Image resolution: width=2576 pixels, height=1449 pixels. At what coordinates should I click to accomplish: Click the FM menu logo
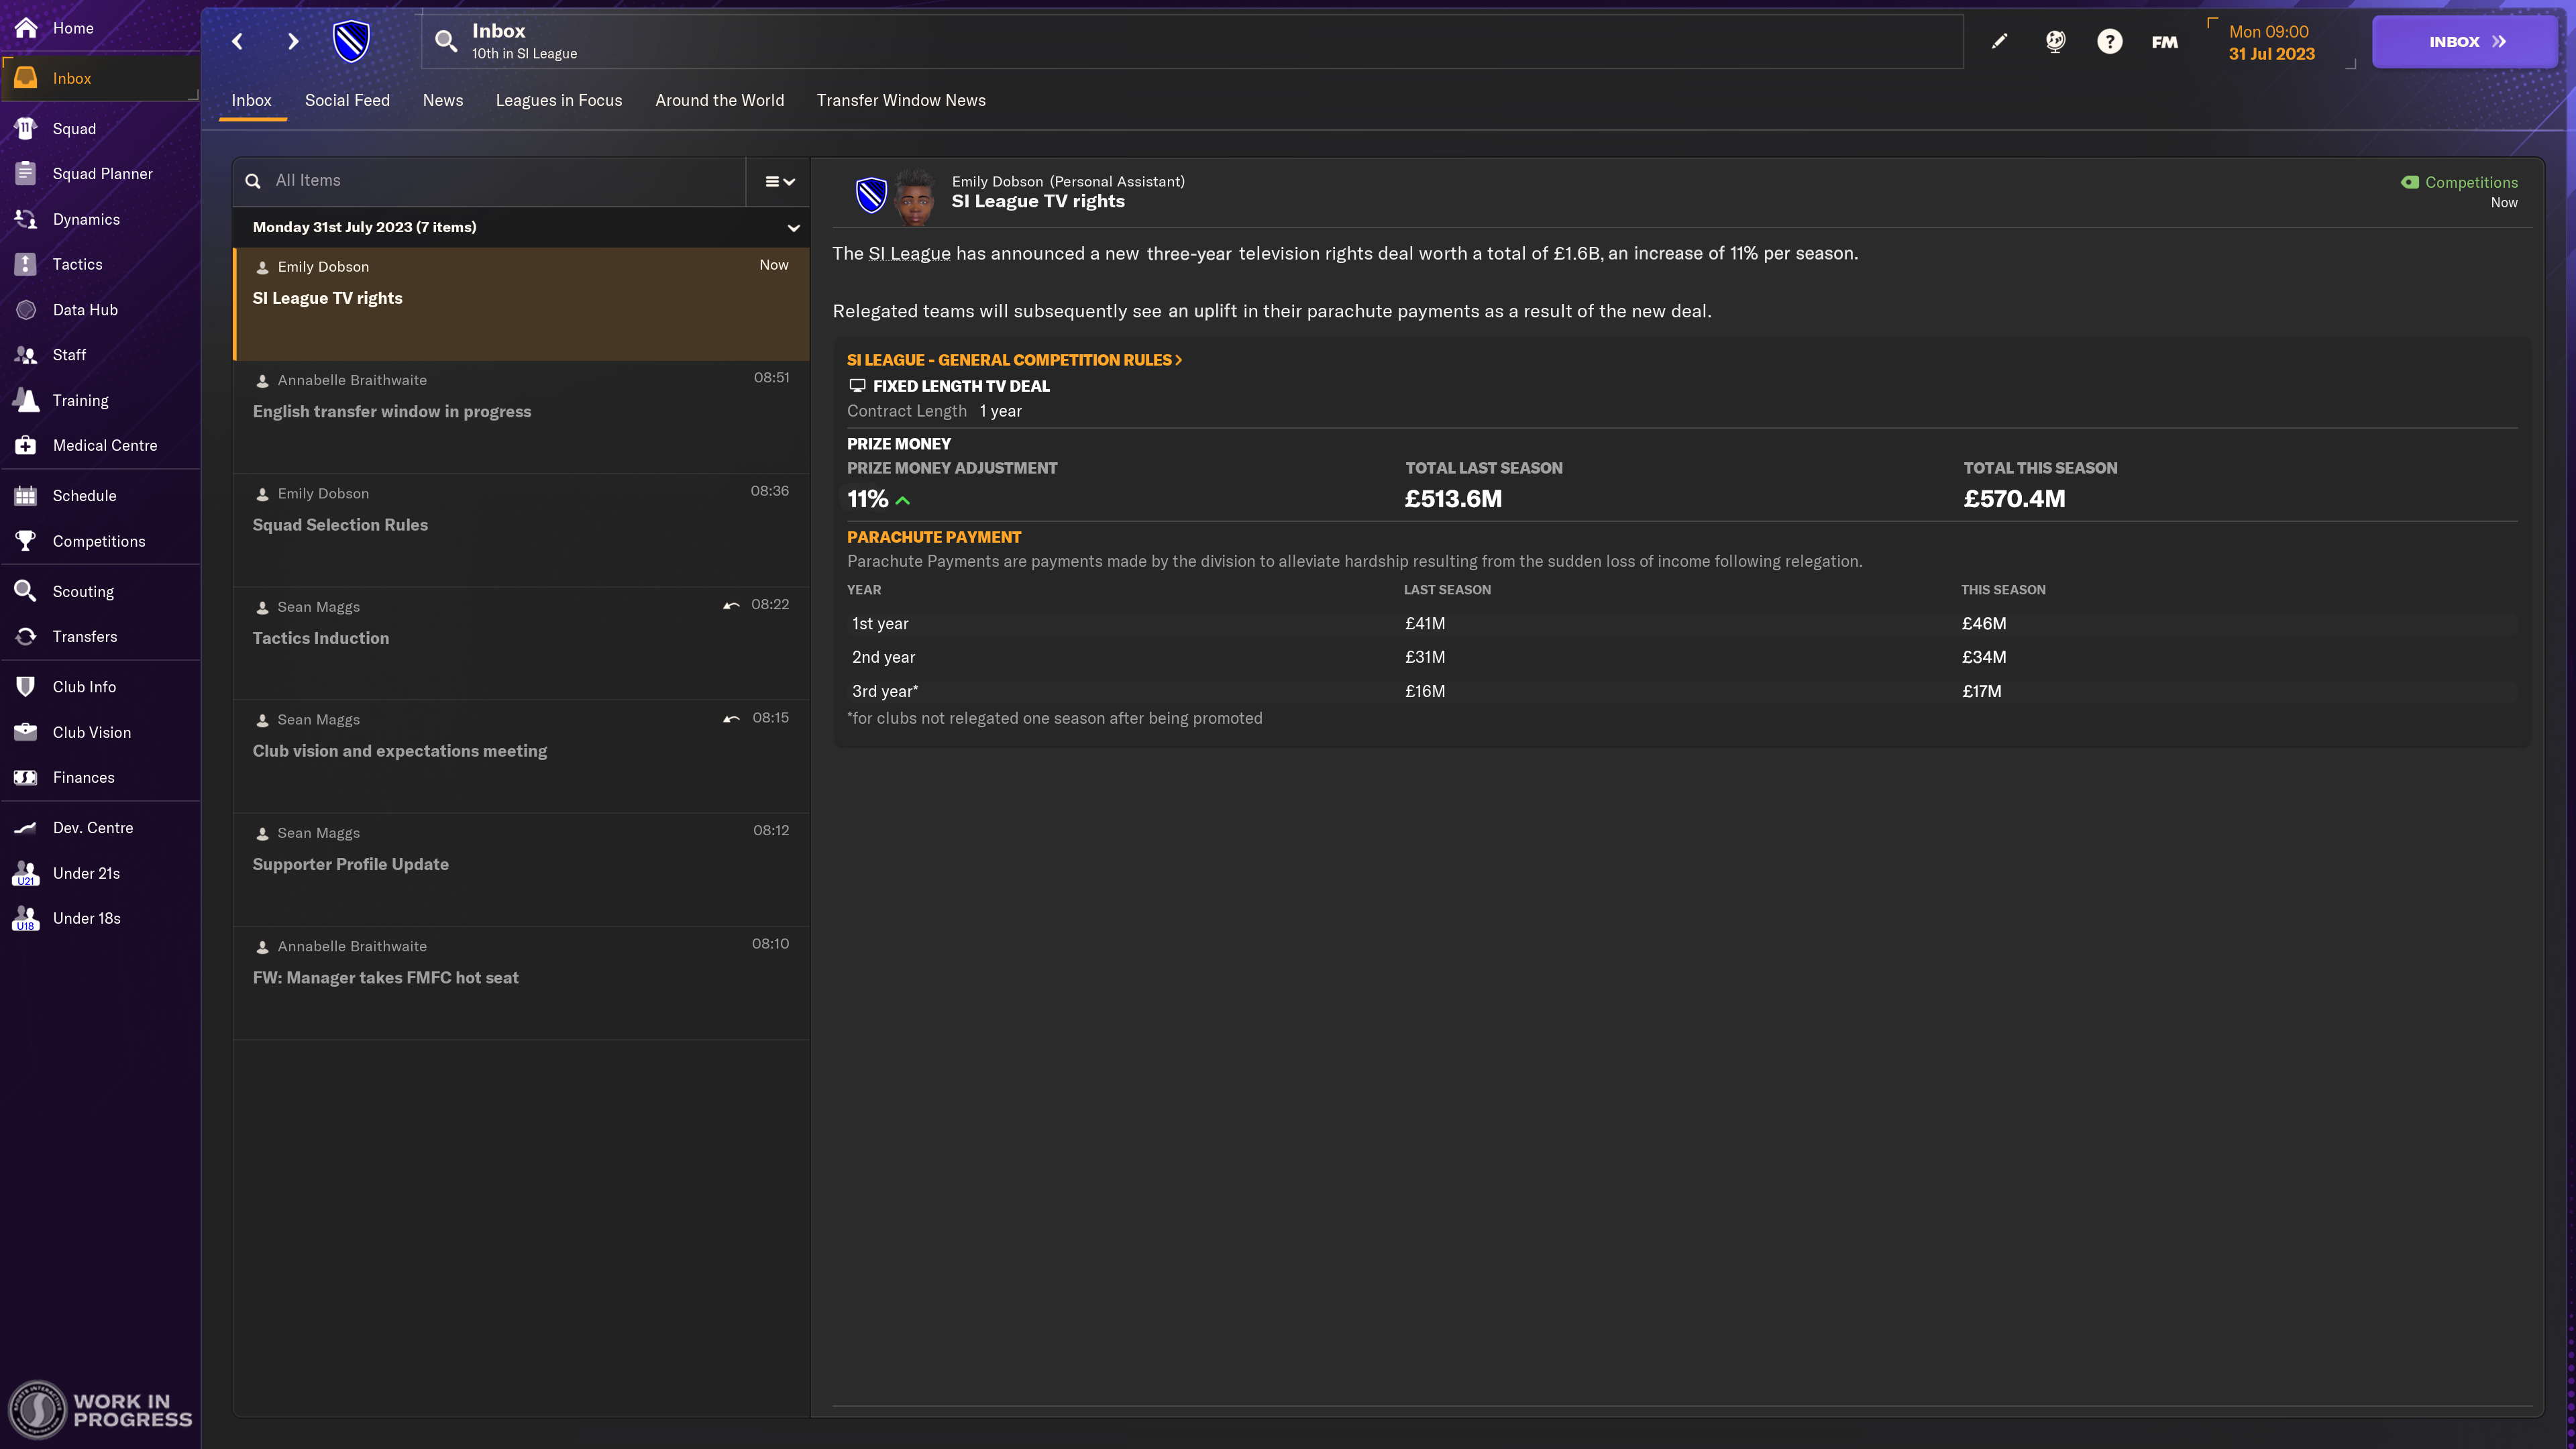pyautogui.click(x=2164, y=42)
